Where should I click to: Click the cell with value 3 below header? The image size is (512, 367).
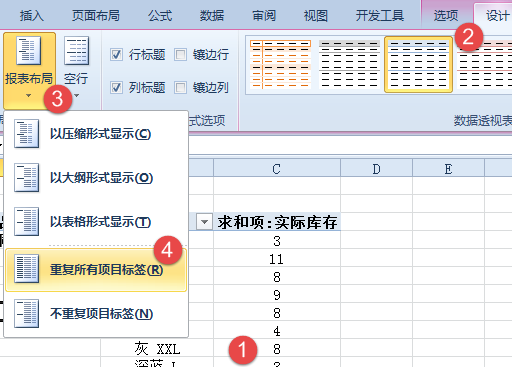[x=277, y=241]
